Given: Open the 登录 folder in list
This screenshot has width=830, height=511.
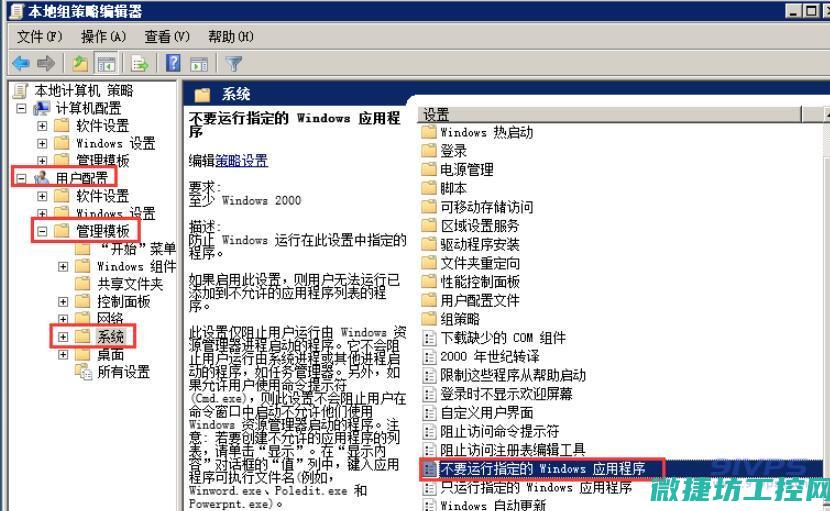Looking at the screenshot, I should (x=454, y=150).
